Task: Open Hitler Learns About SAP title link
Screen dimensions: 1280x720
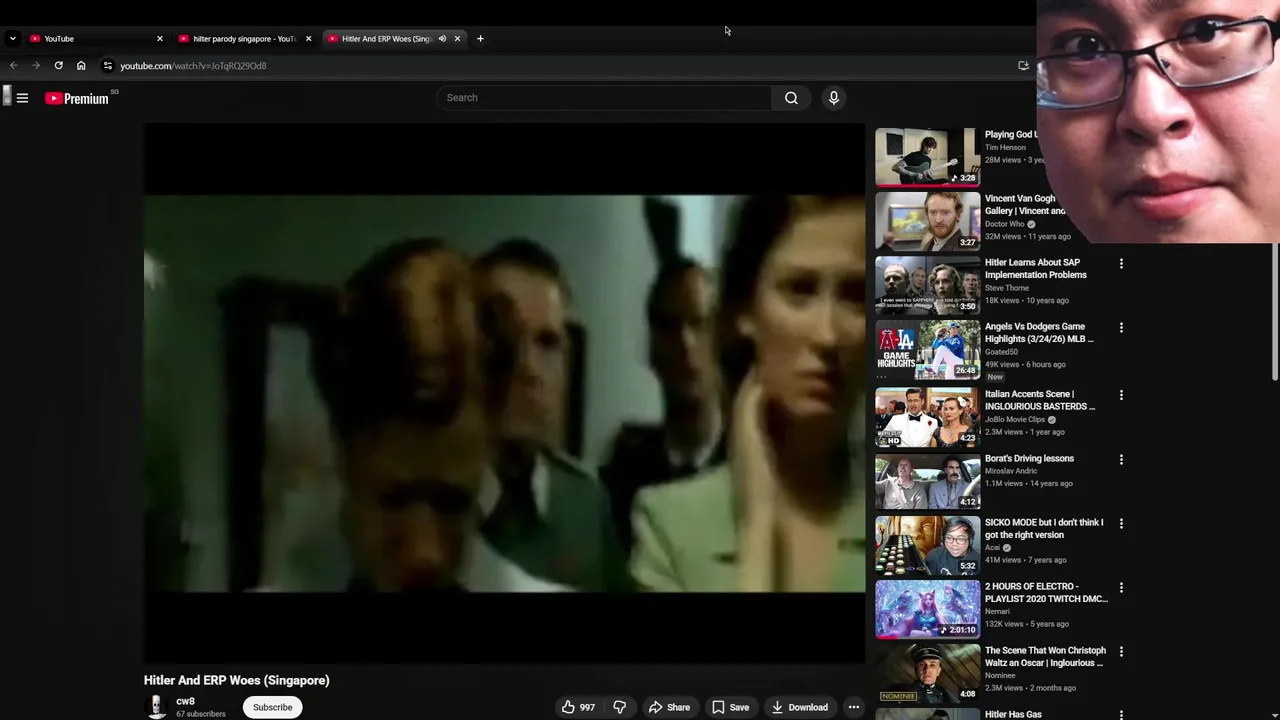Action: click(1035, 269)
